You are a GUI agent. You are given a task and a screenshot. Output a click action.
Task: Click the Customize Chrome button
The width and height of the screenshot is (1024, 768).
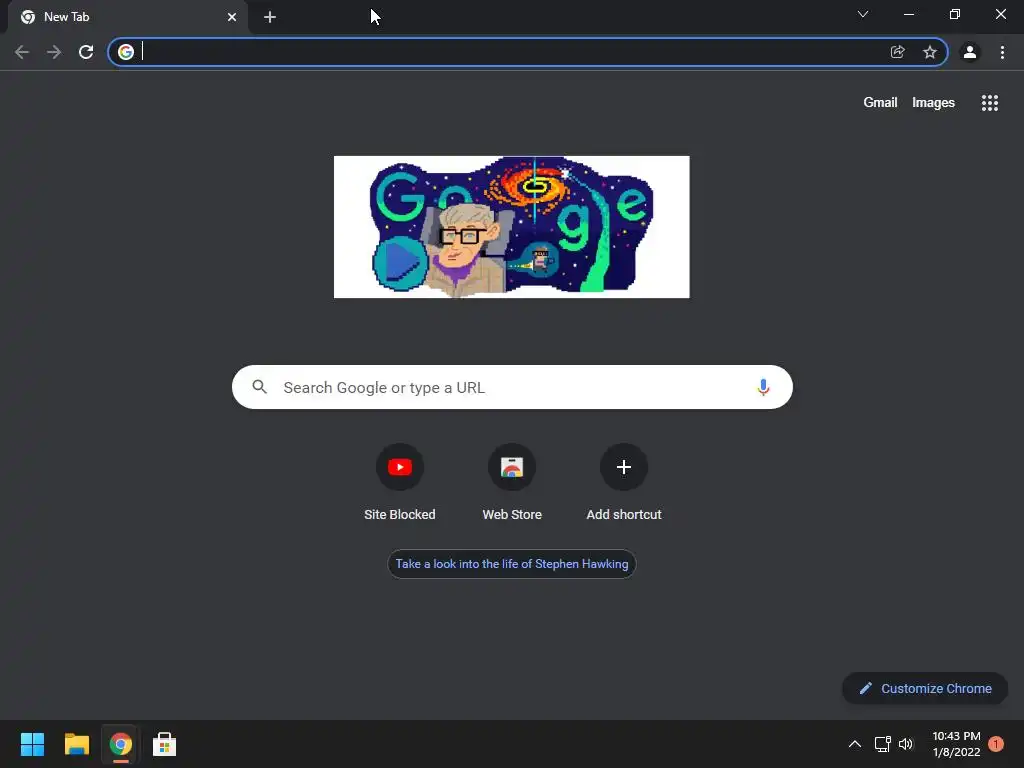point(925,688)
